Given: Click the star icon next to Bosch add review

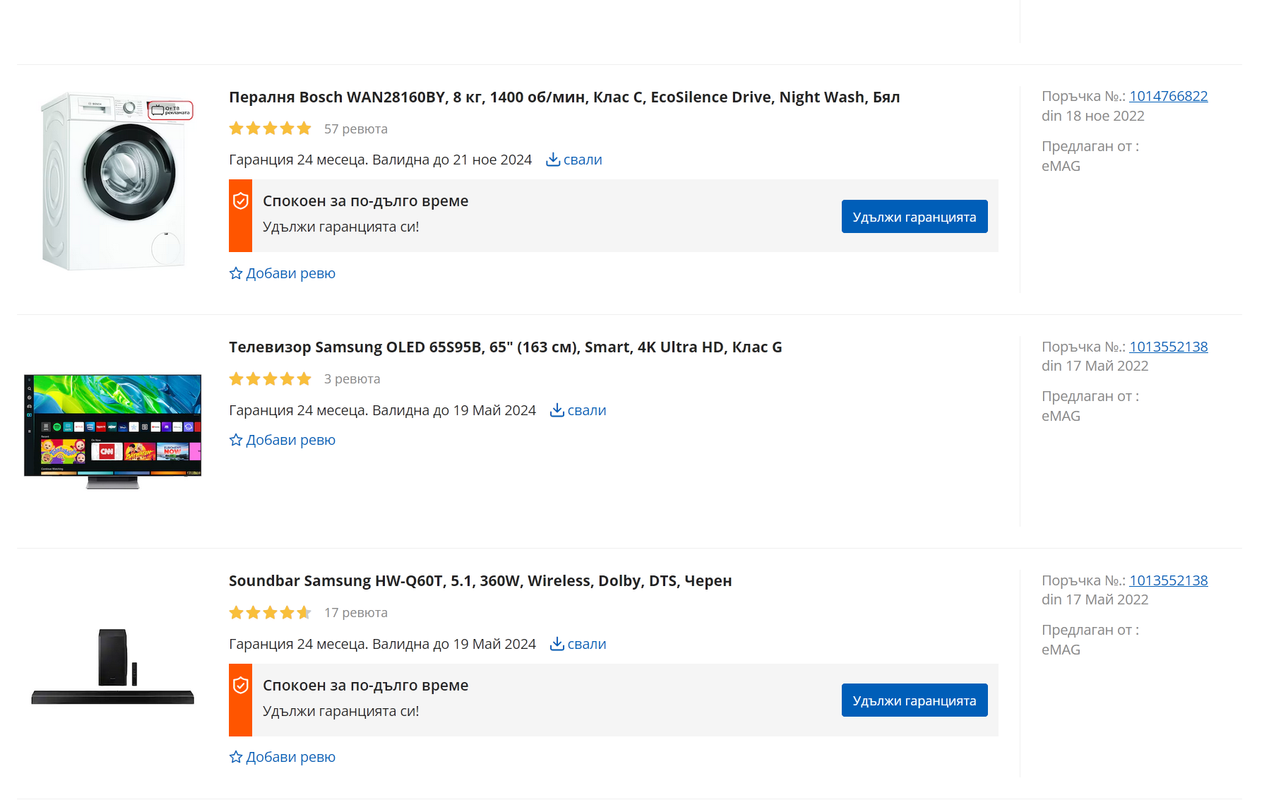Looking at the screenshot, I should point(236,273).
